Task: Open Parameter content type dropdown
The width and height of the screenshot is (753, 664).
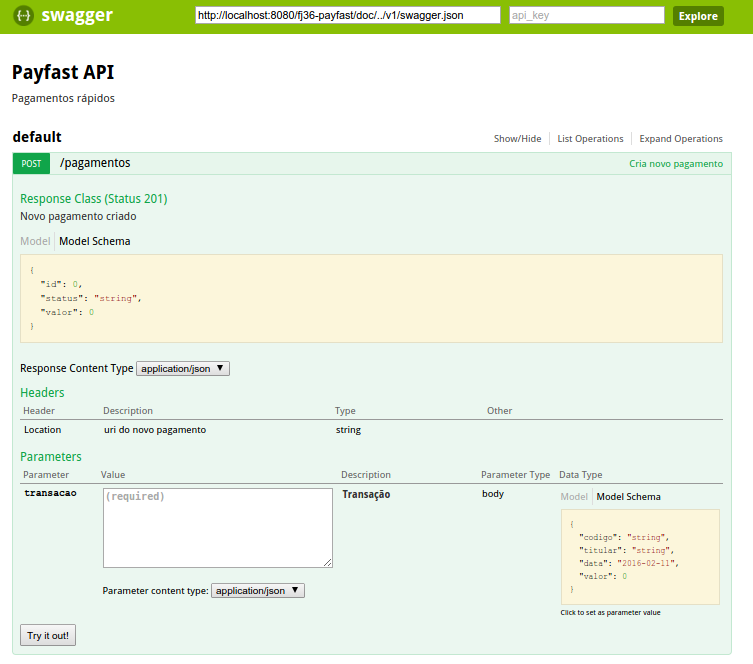Action: [x=258, y=591]
